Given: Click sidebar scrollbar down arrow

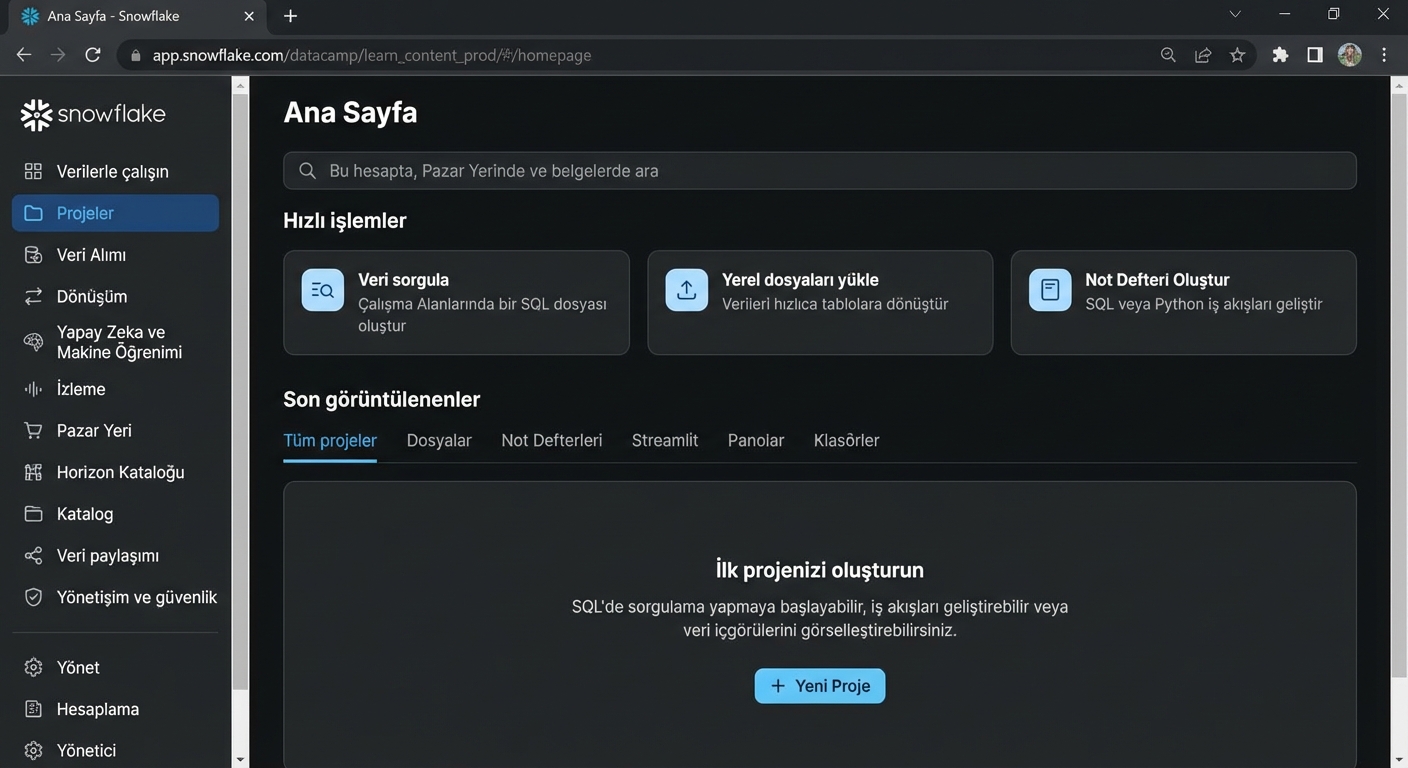Looking at the screenshot, I should 240,759.
